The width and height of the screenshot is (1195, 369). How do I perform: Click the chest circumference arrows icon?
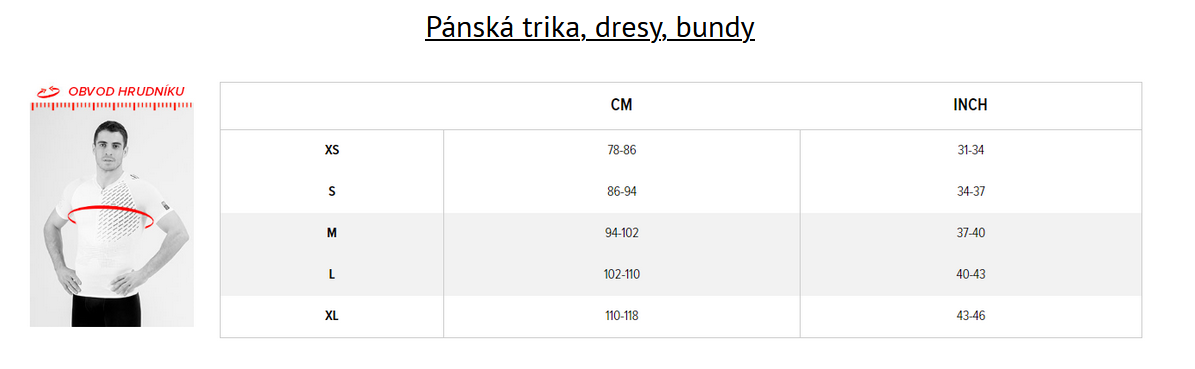49,91
